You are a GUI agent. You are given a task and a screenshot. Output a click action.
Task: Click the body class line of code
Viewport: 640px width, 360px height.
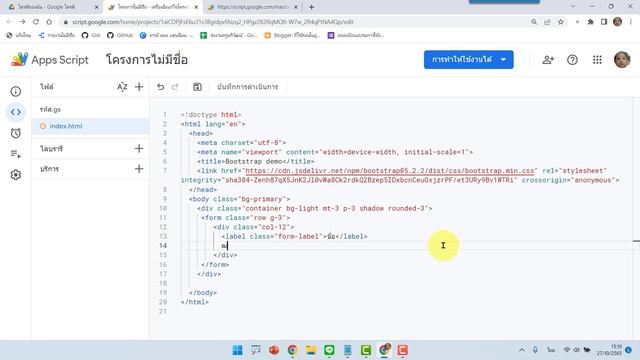[x=239, y=199]
